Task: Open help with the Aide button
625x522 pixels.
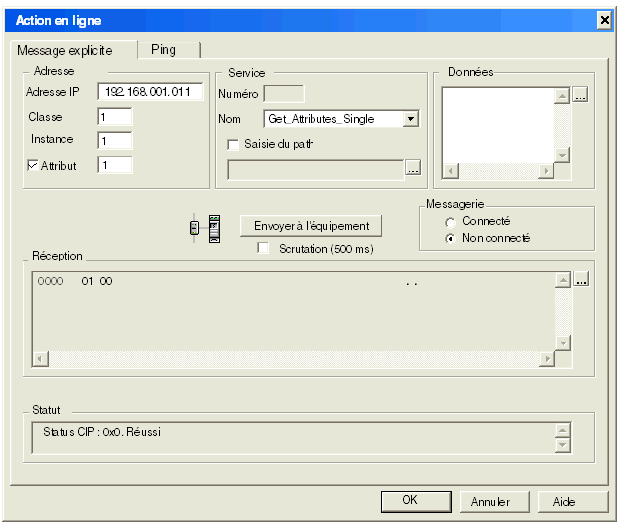Action: [573, 502]
